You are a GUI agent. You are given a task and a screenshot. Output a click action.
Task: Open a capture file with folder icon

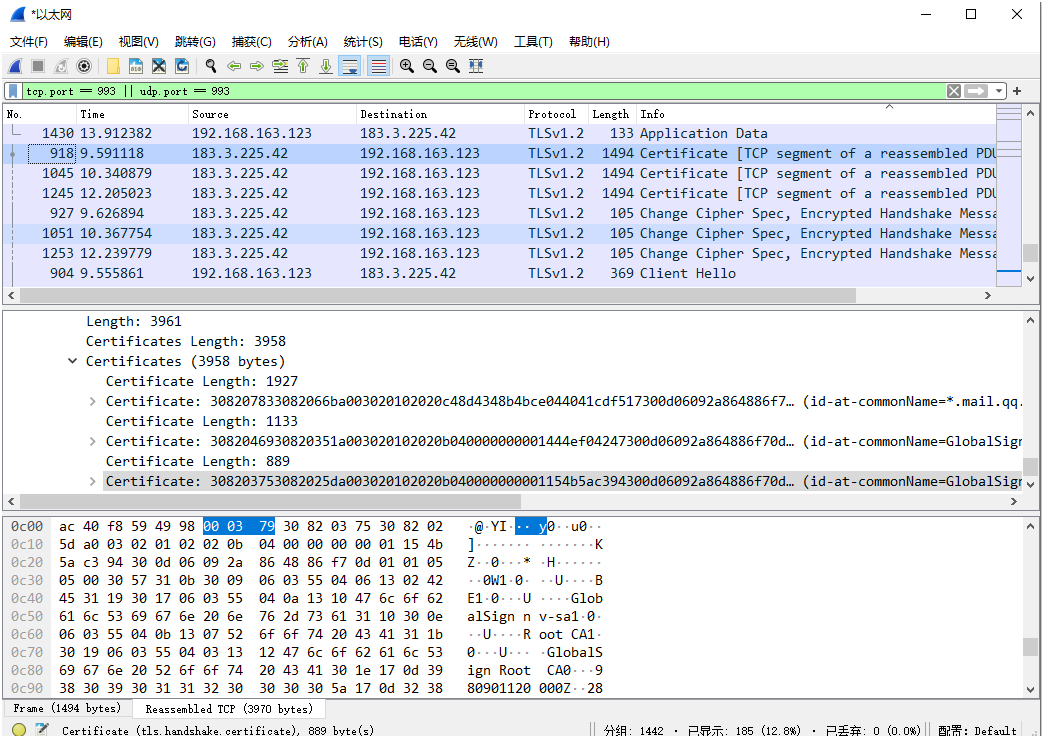[x=113, y=66]
